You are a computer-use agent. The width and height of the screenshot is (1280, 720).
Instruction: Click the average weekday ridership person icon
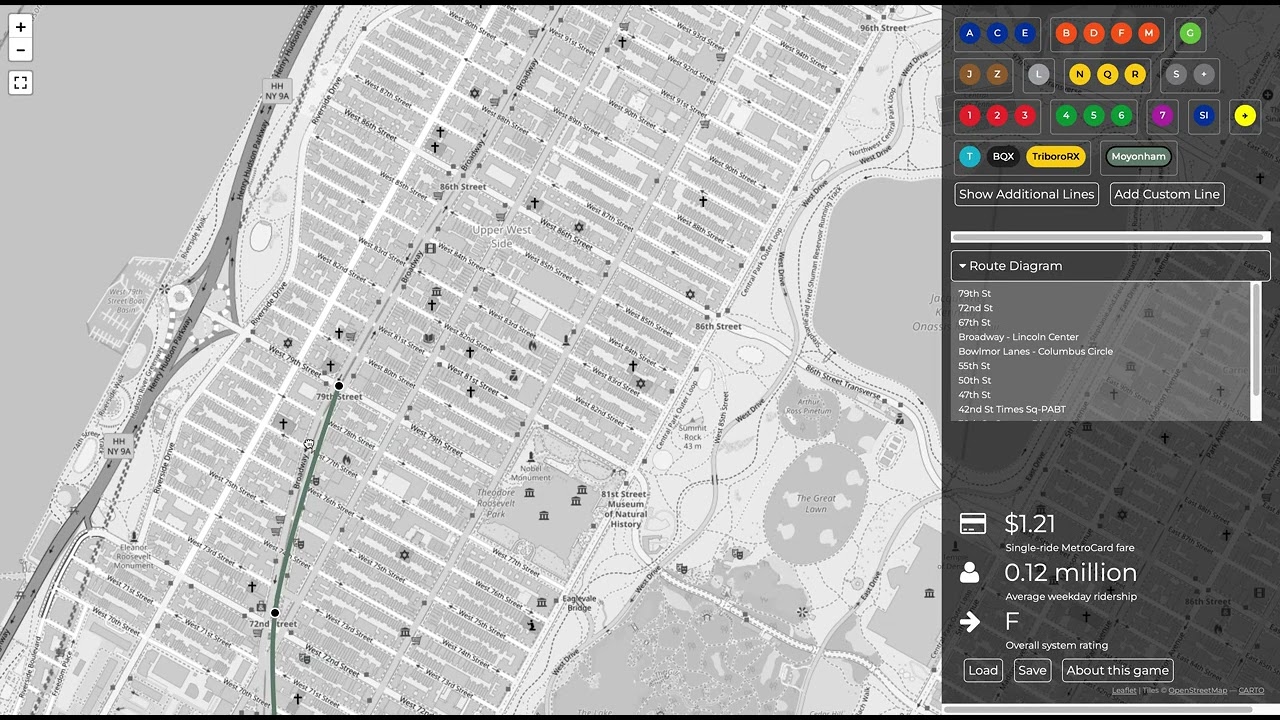point(969,572)
